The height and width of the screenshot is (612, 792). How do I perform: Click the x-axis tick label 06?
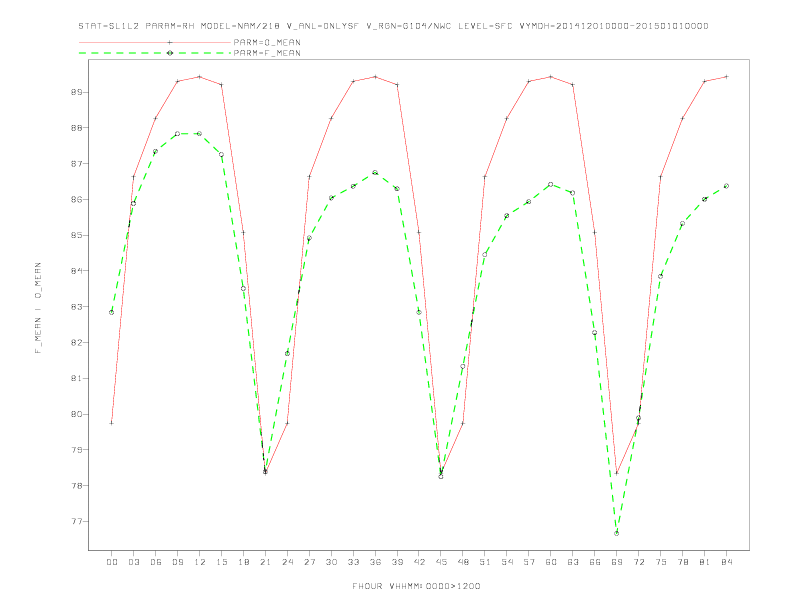(156, 562)
